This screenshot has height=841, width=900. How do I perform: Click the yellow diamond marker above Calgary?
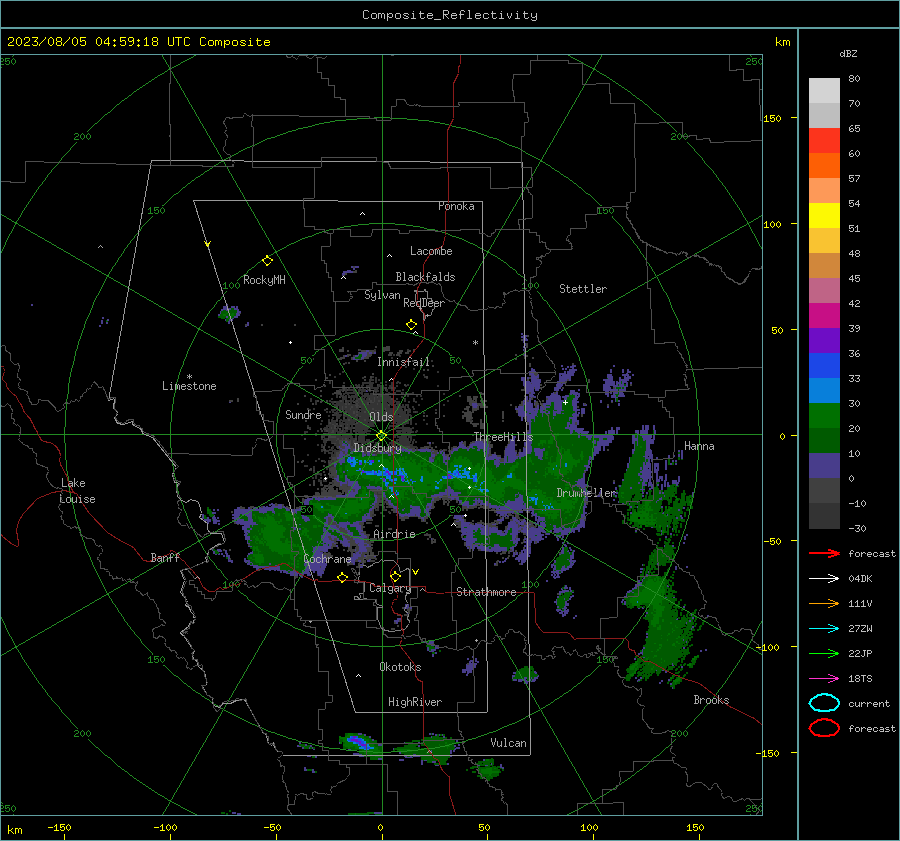coord(395,576)
